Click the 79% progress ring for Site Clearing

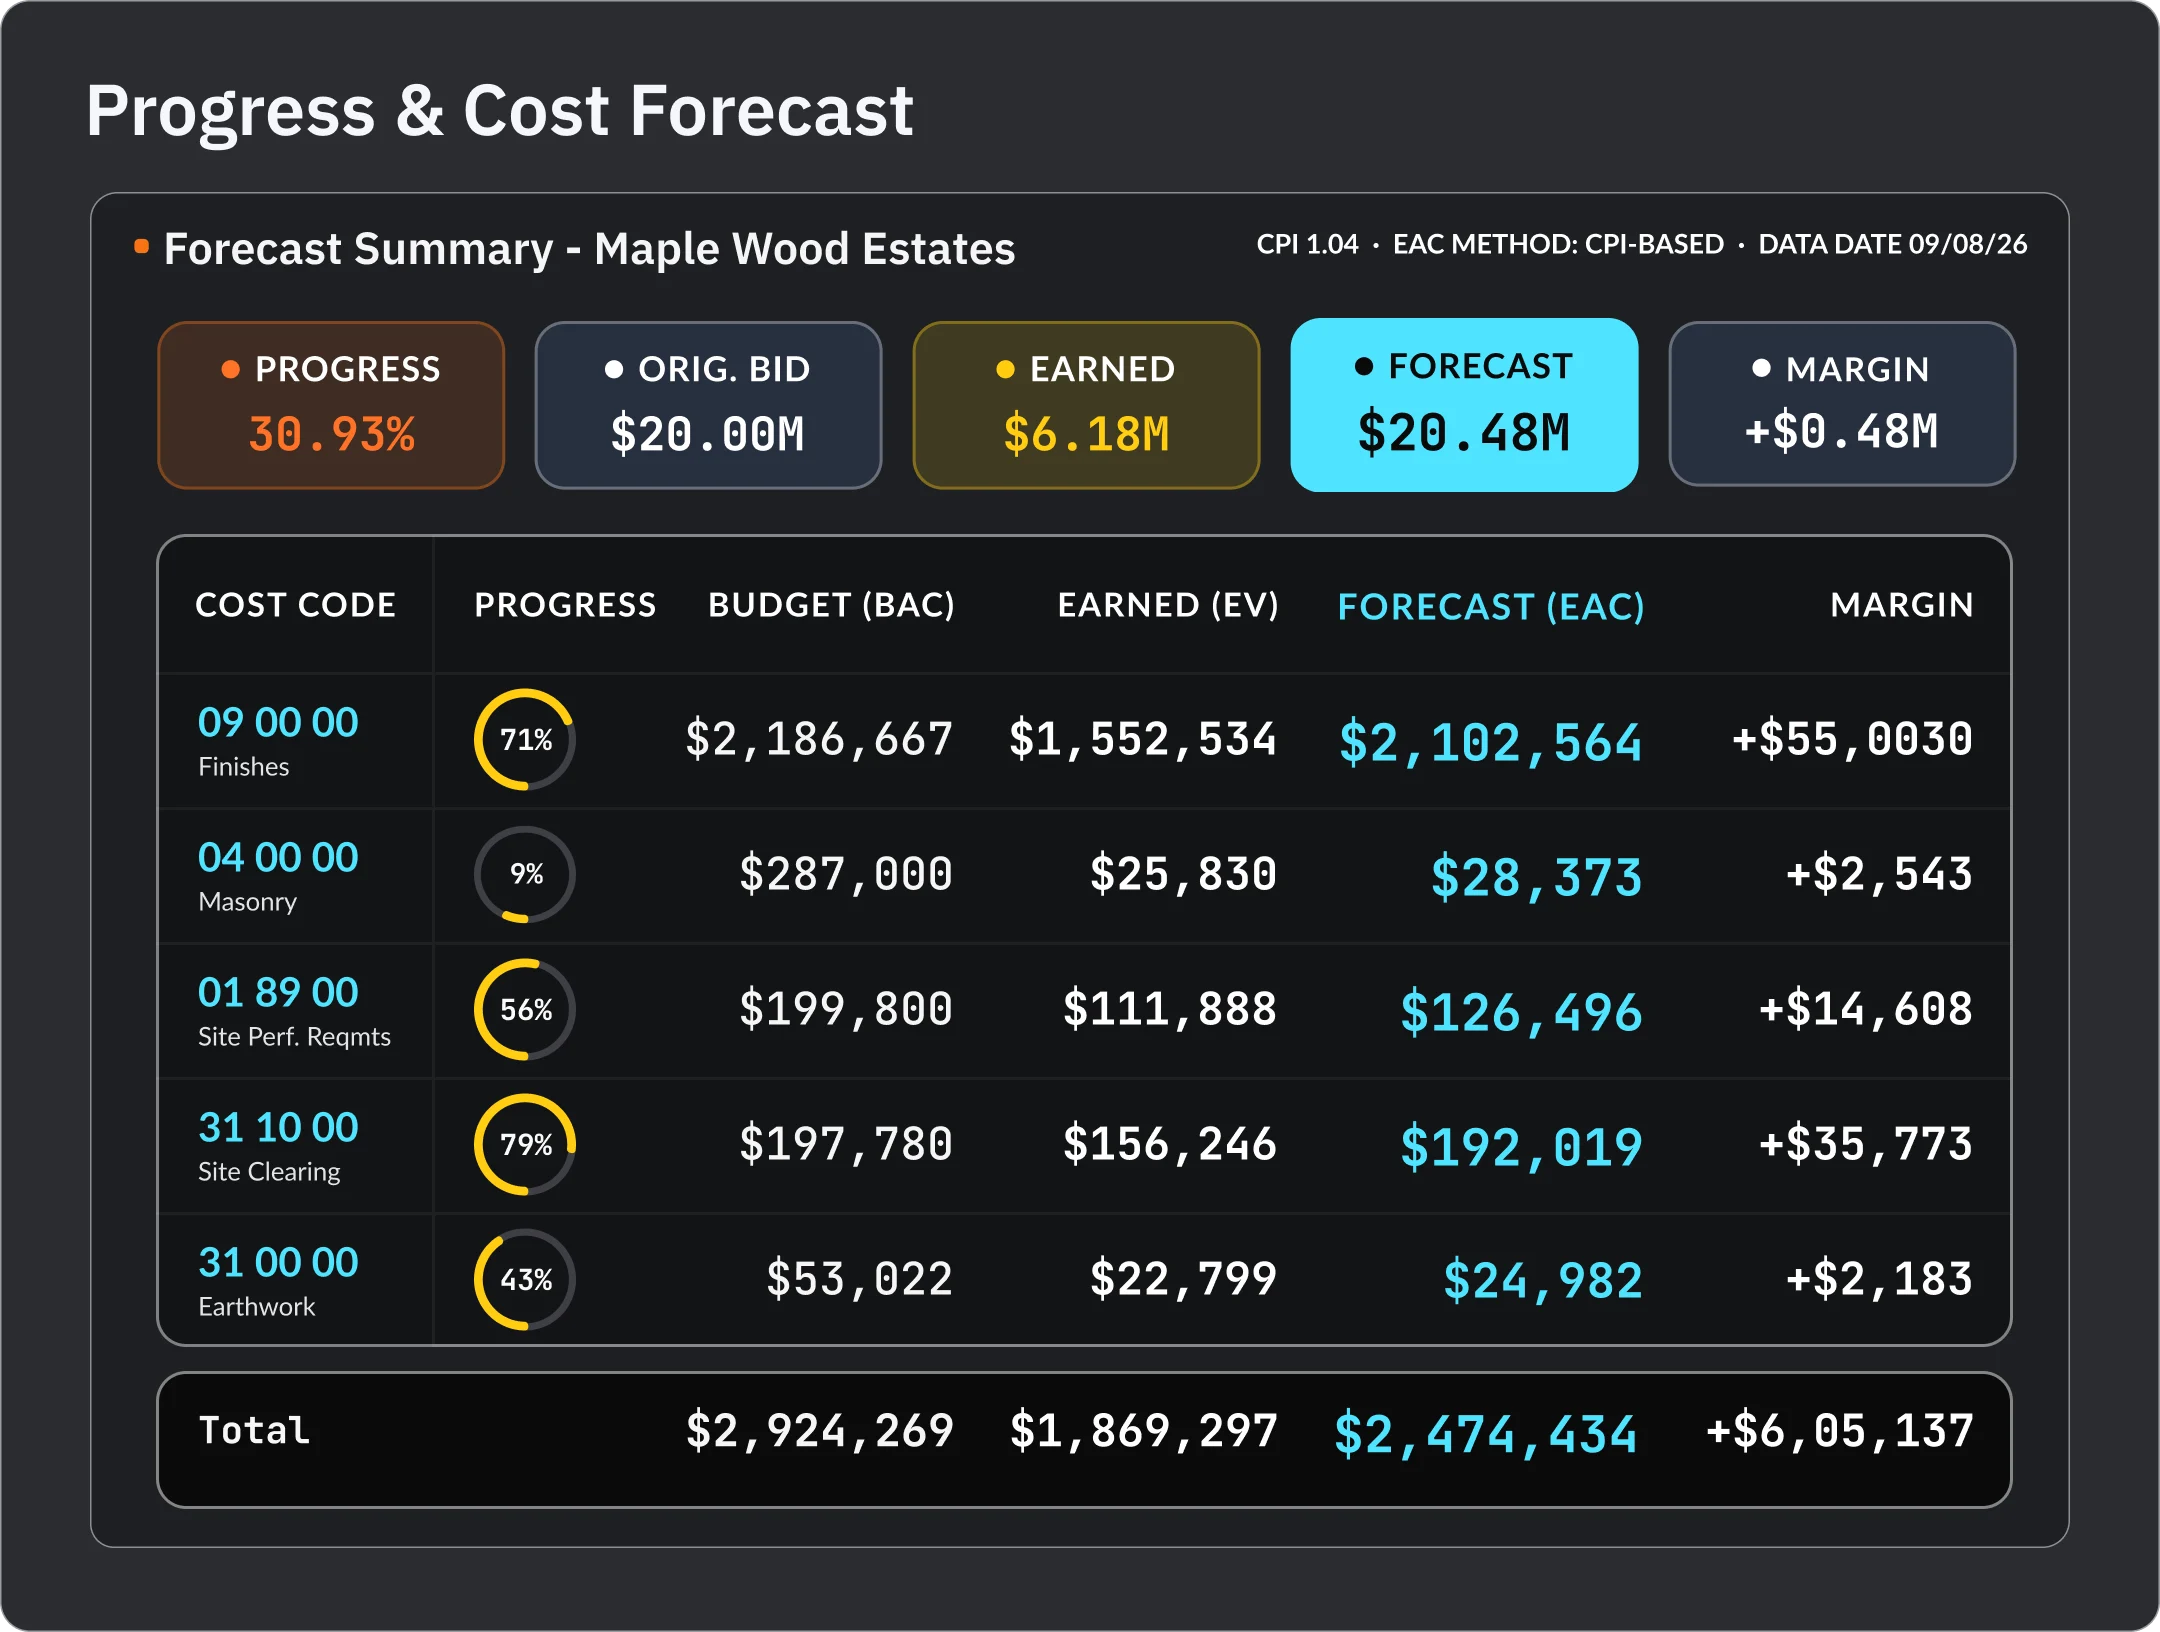pyautogui.click(x=525, y=1145)
